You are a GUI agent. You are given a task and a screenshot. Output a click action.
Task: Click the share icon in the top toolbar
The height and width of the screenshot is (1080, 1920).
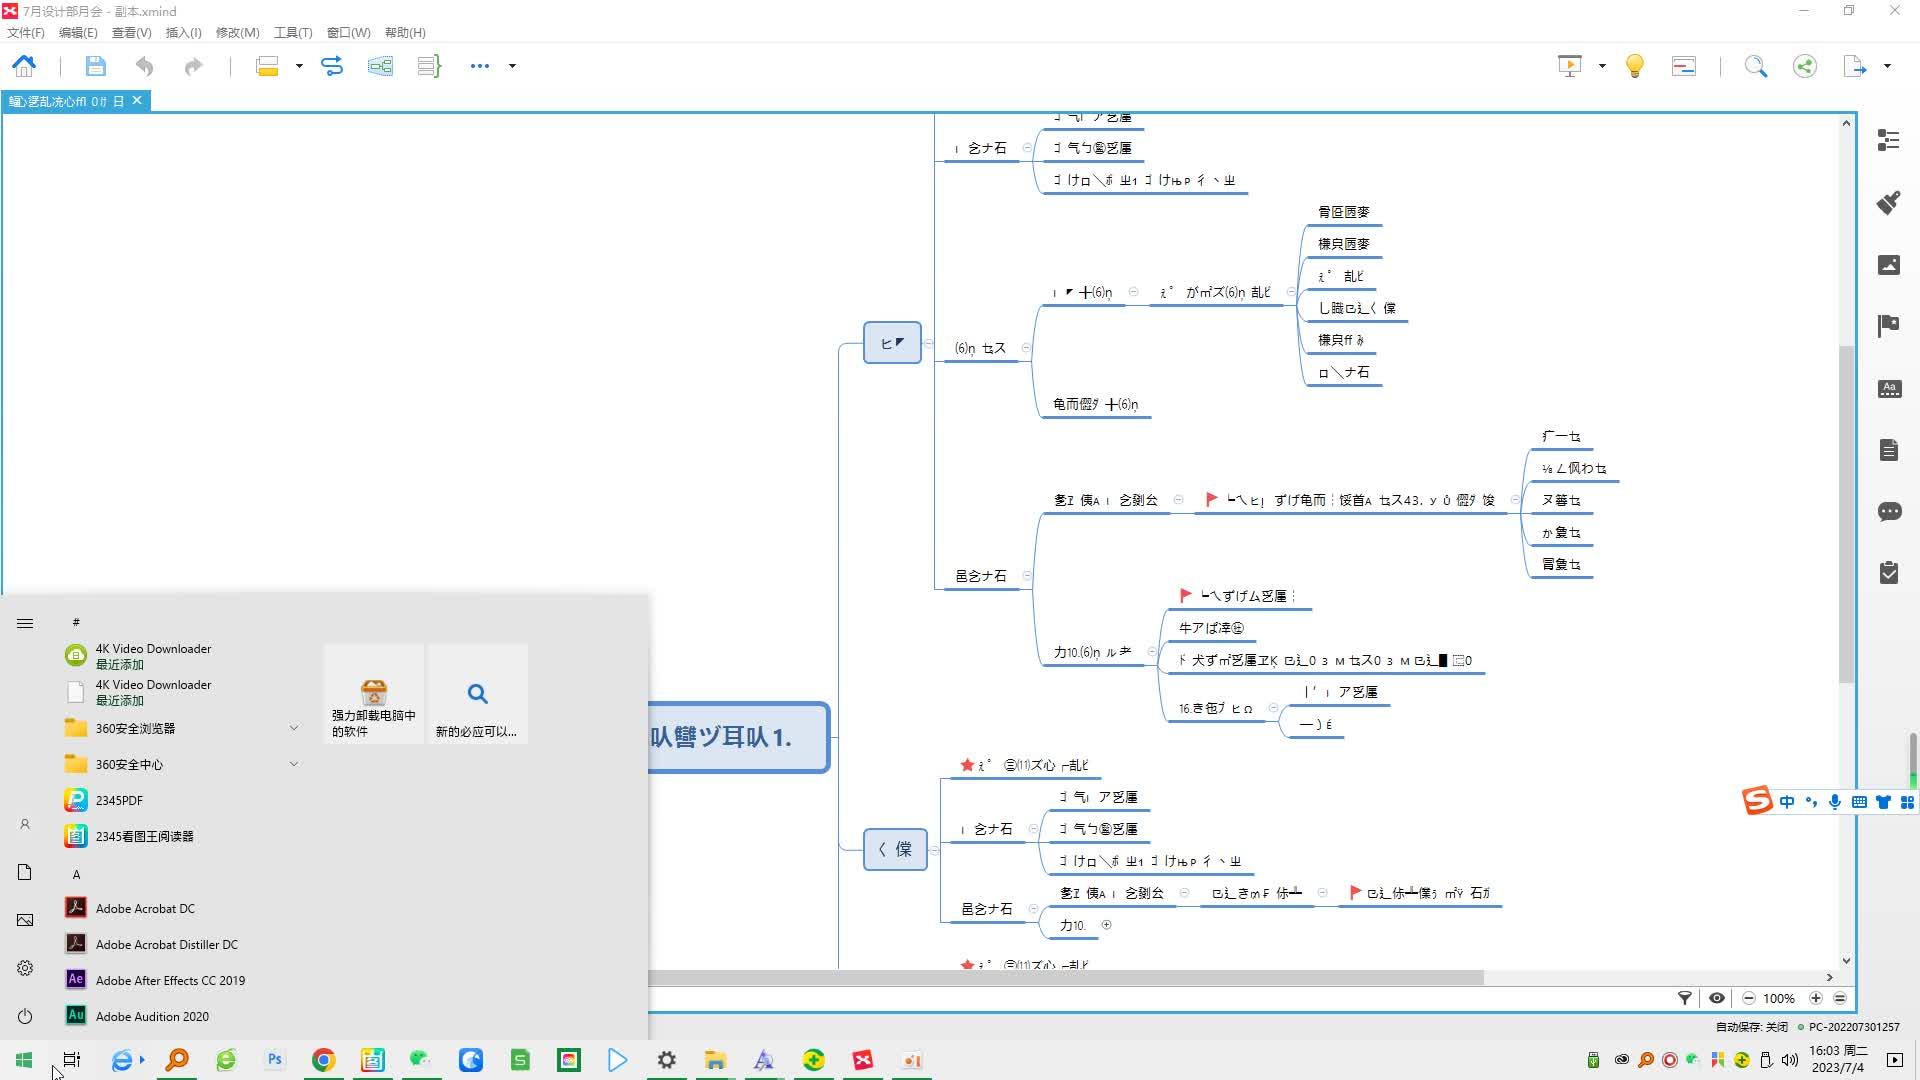(x=1805, y=66)
